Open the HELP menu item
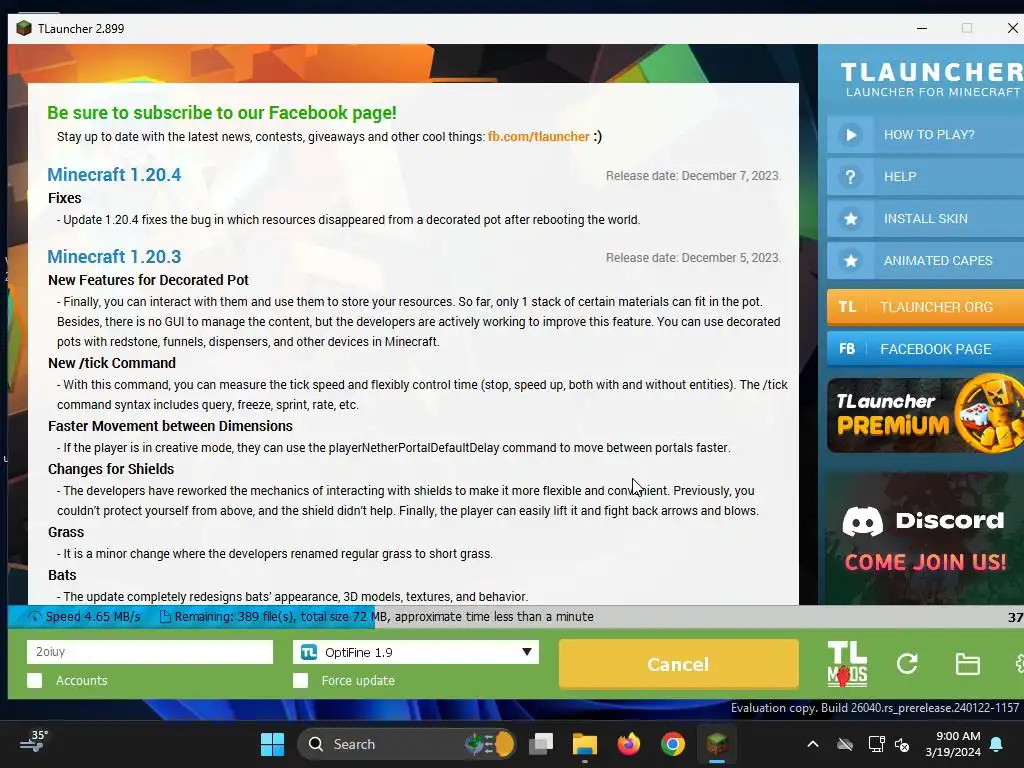This screenshot has height=768, width=1024. point(925,177)
